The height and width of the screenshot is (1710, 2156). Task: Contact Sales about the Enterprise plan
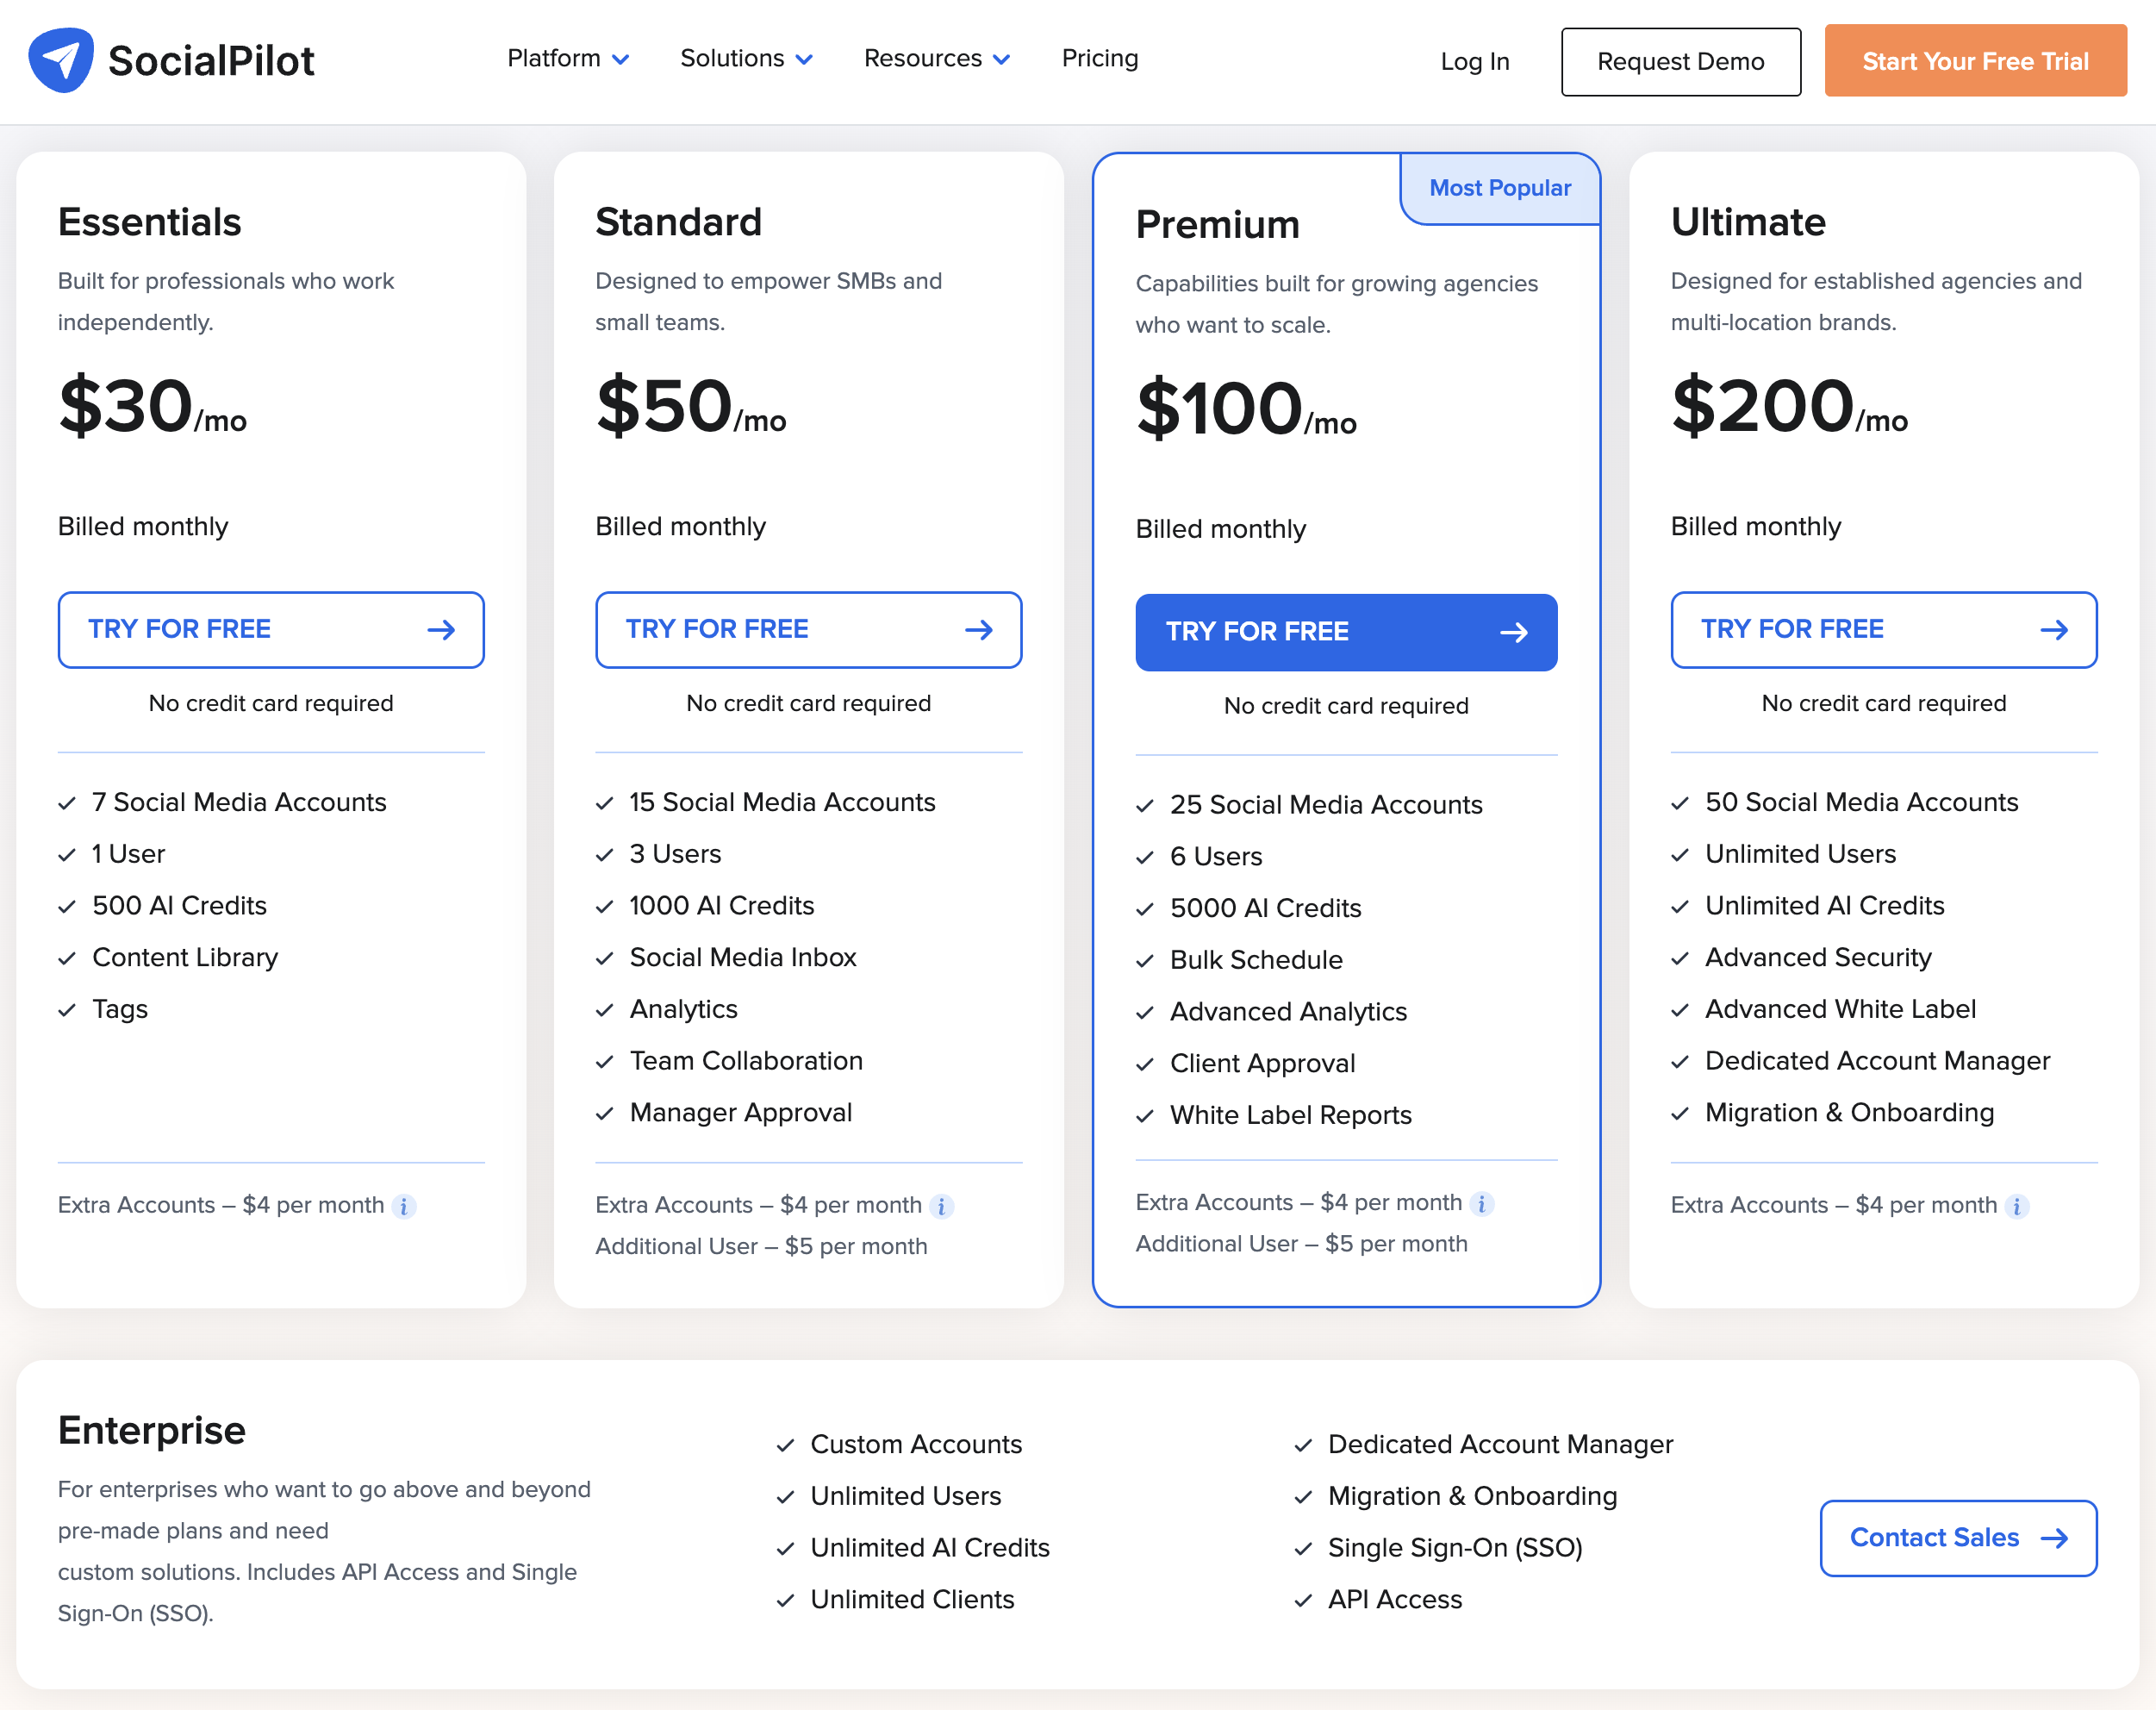click(x=1957, y=1538)
